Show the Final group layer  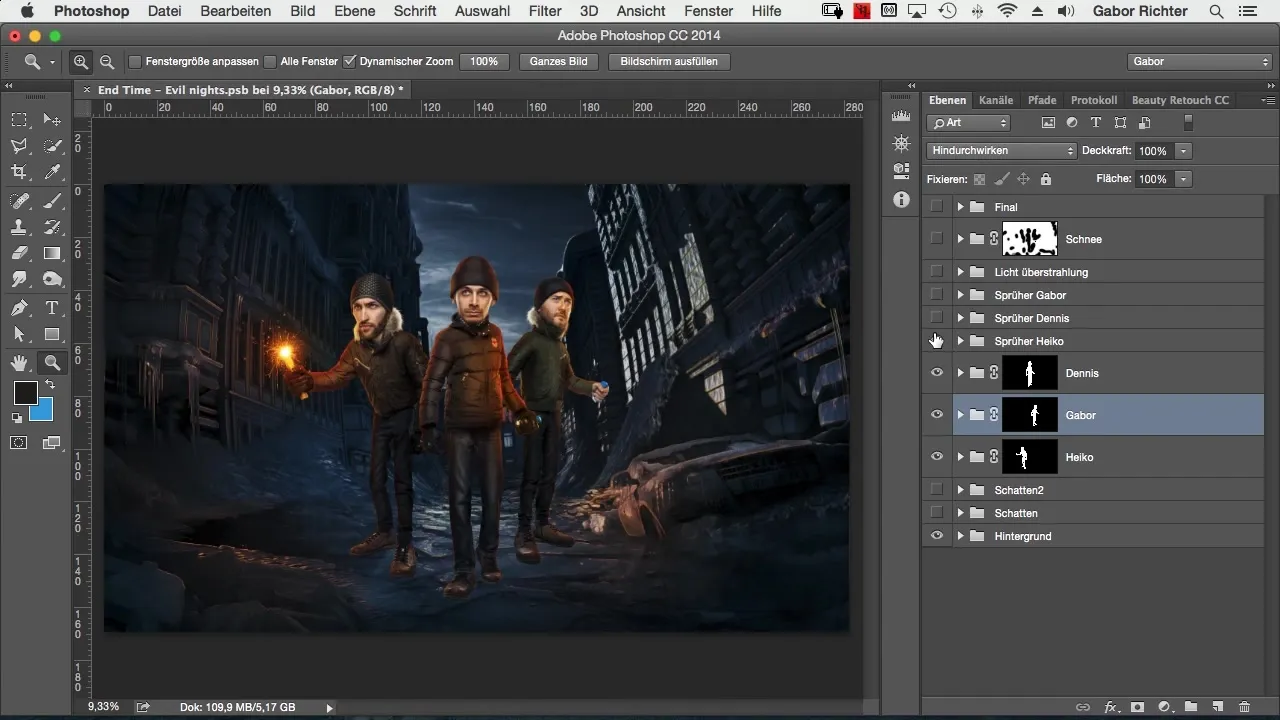[936, 207]
